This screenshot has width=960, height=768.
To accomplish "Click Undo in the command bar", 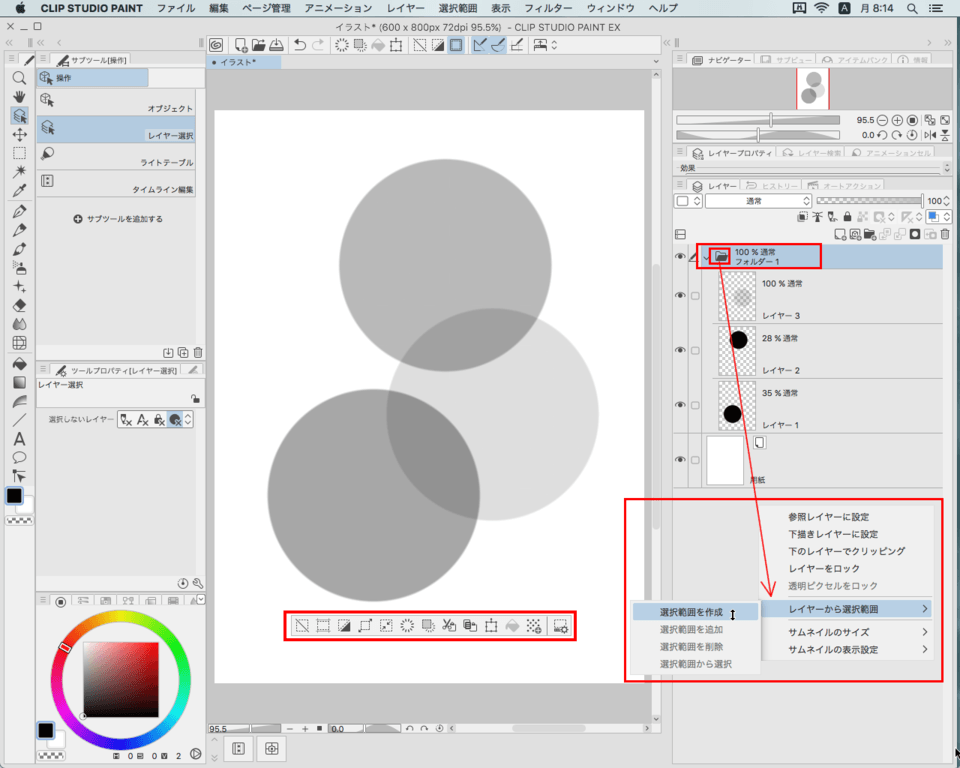I will 299,45.
